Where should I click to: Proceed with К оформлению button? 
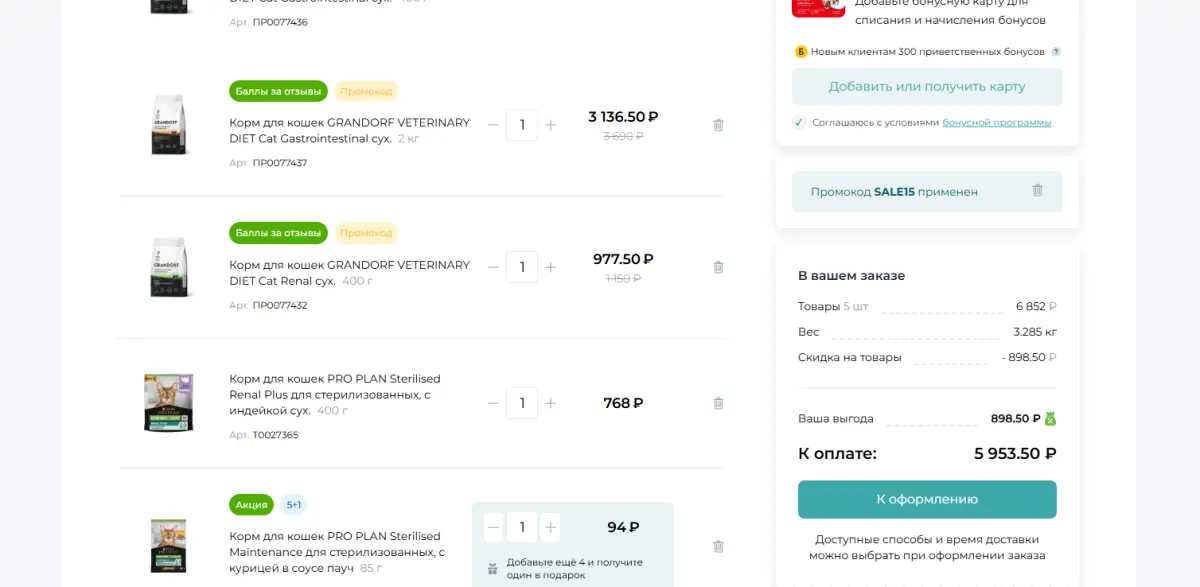point(927,499)
